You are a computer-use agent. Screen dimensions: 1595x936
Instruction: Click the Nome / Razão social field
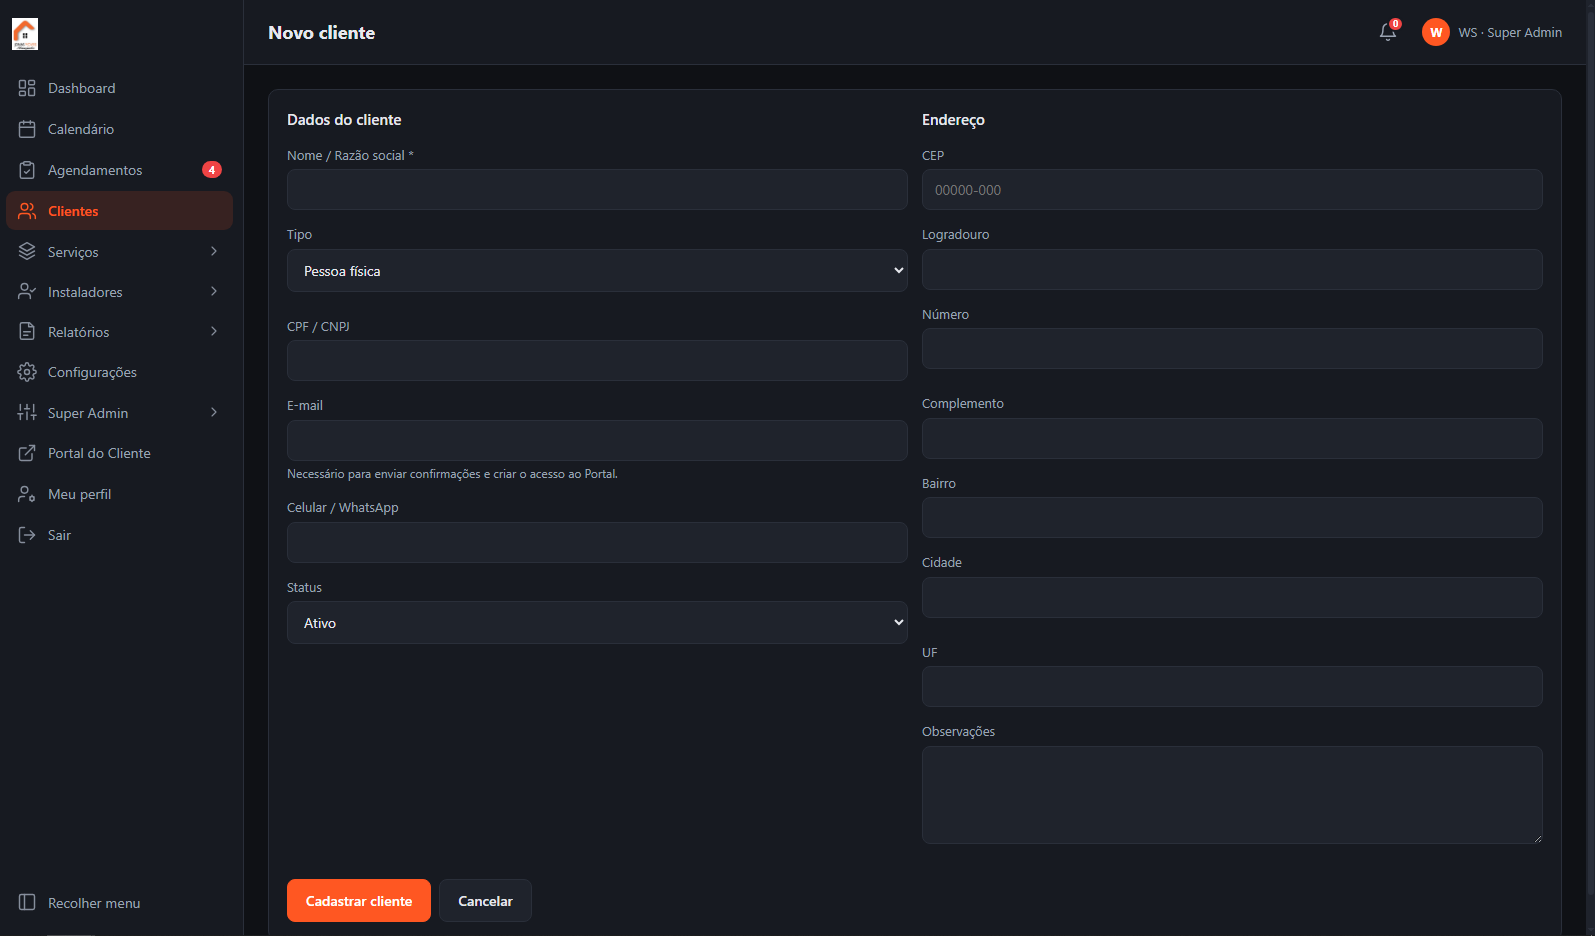point(597,190)
